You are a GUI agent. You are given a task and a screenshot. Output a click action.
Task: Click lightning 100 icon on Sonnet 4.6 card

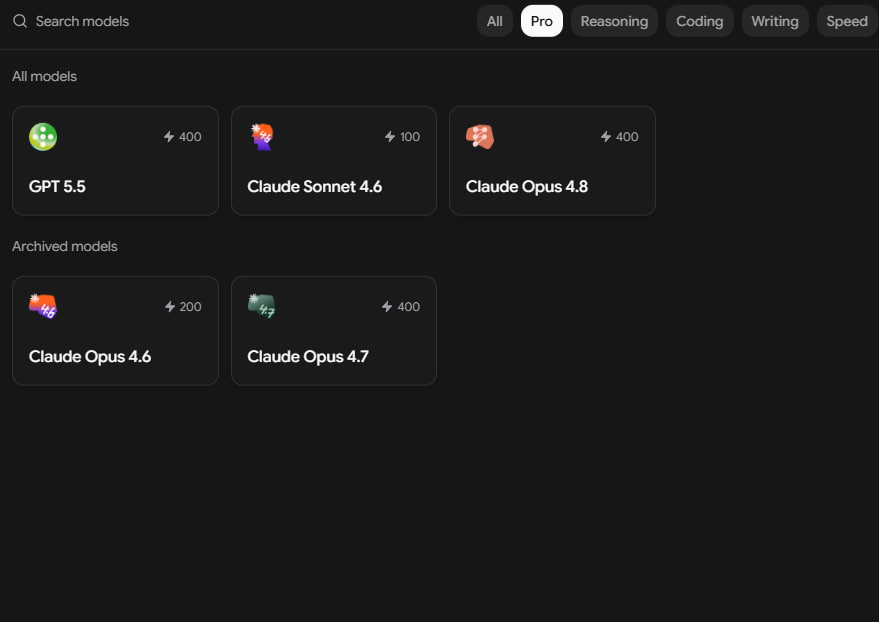click(x=390, y=137)
